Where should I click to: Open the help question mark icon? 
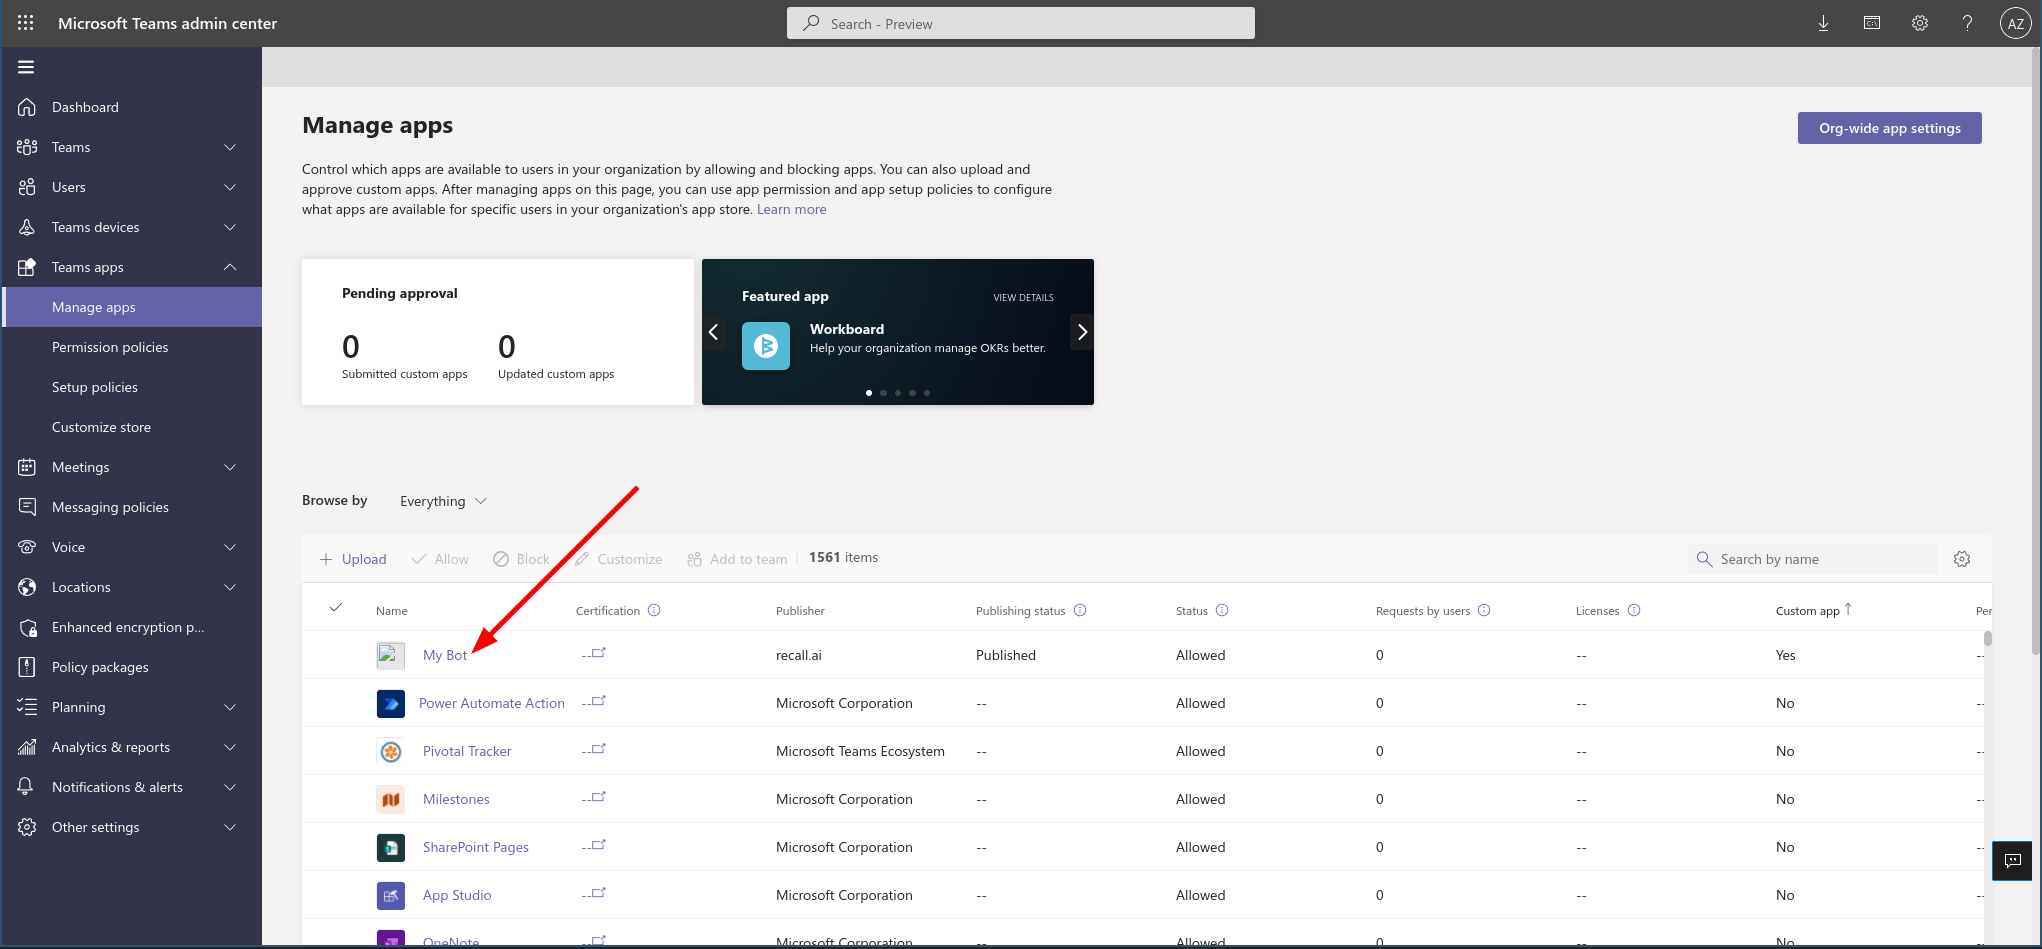click(1967, 23)
